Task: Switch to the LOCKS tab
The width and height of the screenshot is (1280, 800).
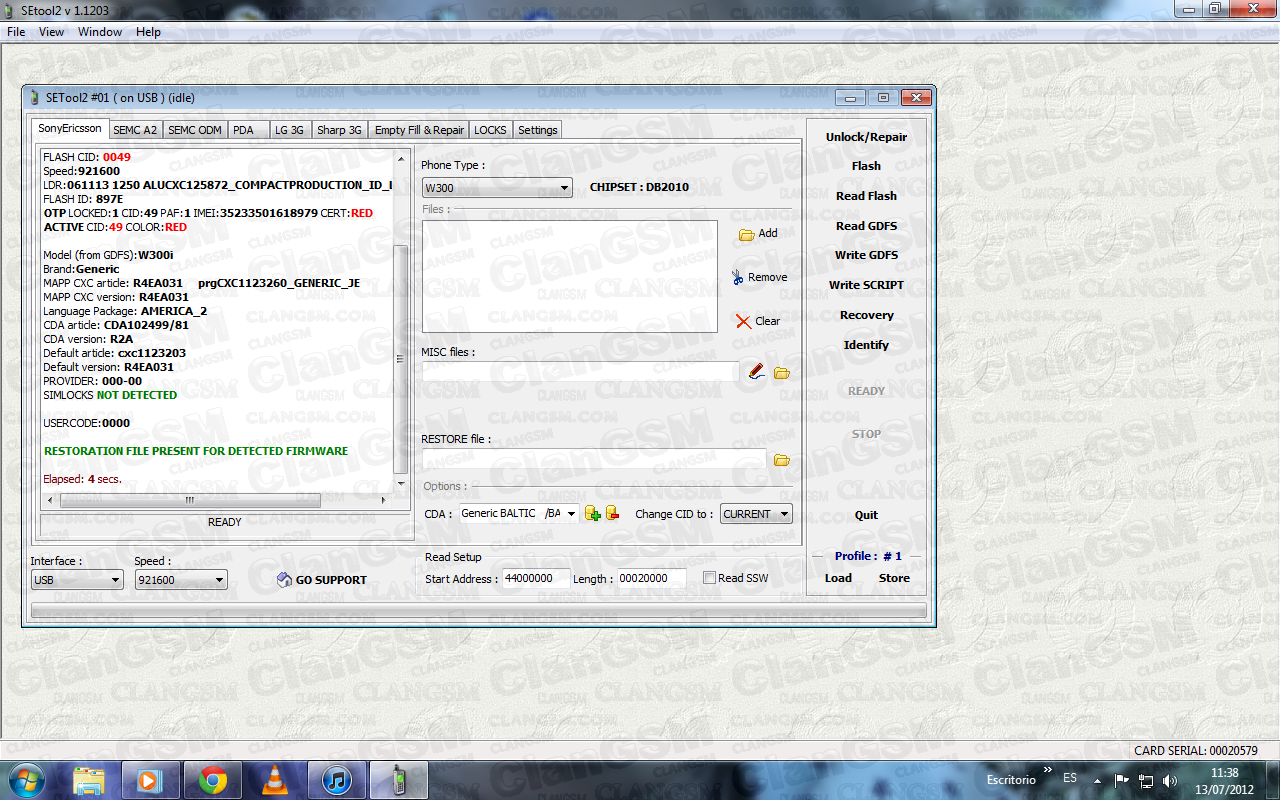Action: [x=490, y=130]
